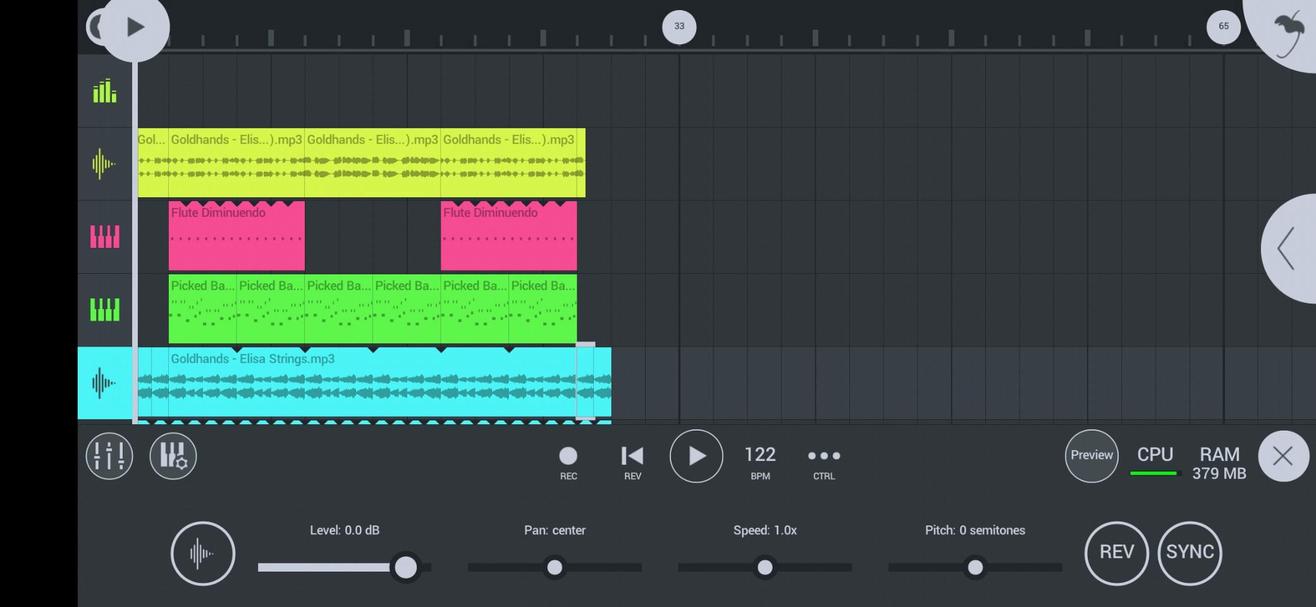Click the pink keyboard icon for the Flute track
1316x607 pixels.
(x=104, y=236)
